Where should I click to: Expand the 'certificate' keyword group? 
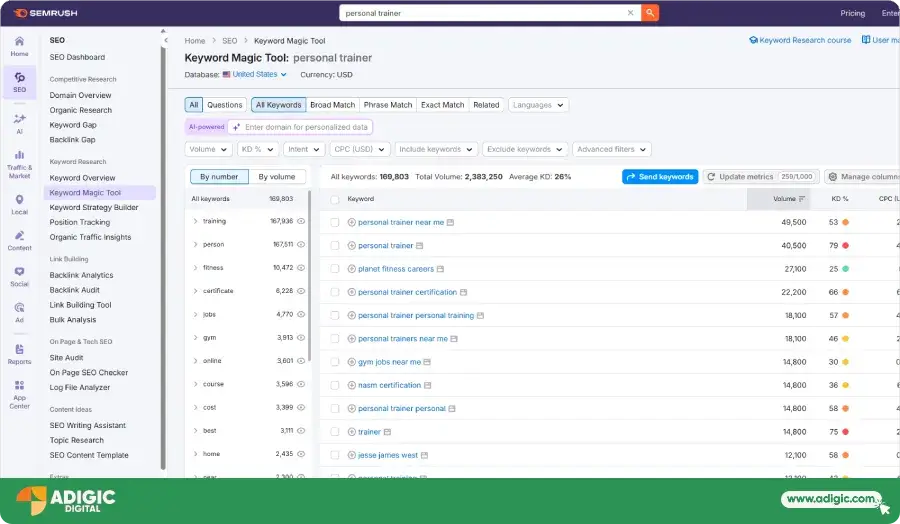point(195,291)
